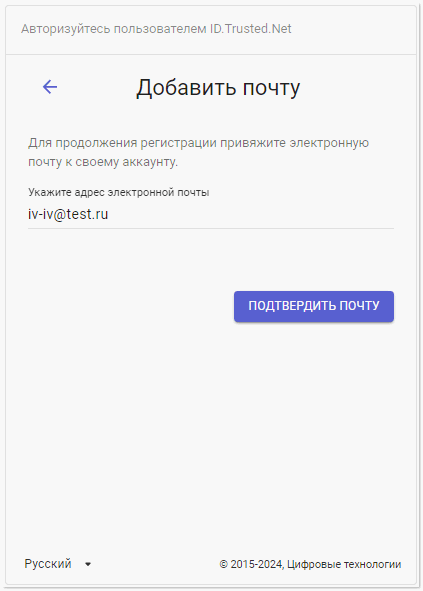
Task: Click the label 'Укажите адрес электронной почты'
Action: [118, 192]
